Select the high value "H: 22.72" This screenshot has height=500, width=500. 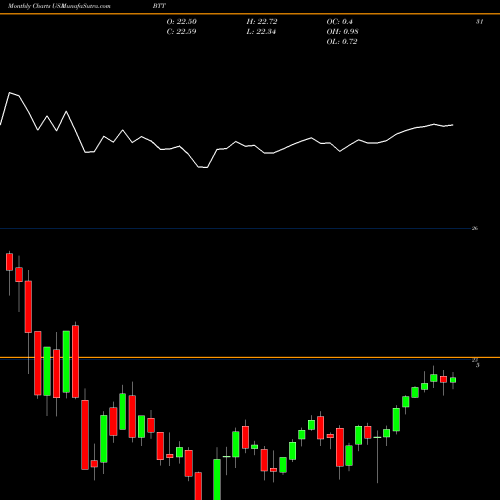(262, 21)
